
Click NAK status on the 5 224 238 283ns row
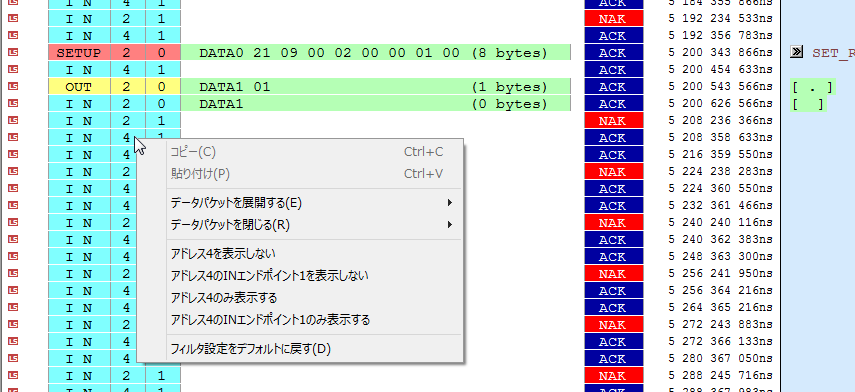[x=613, y=171]
